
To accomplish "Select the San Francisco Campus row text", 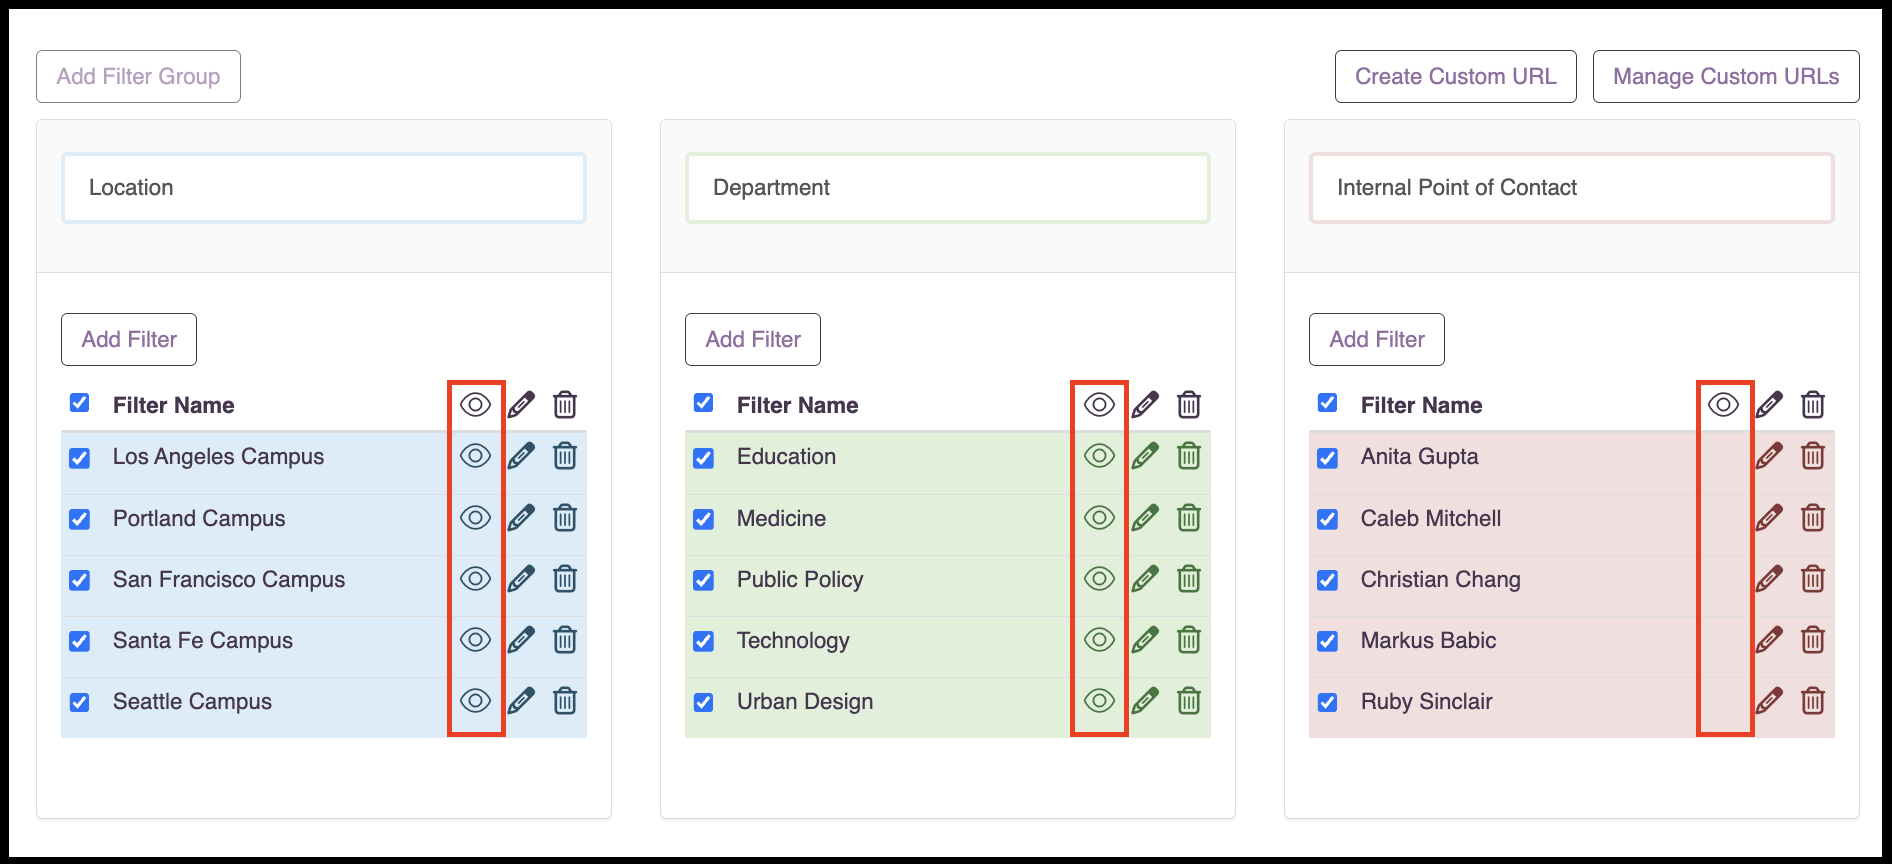I will pyautogui.click(x=229, y=579).
